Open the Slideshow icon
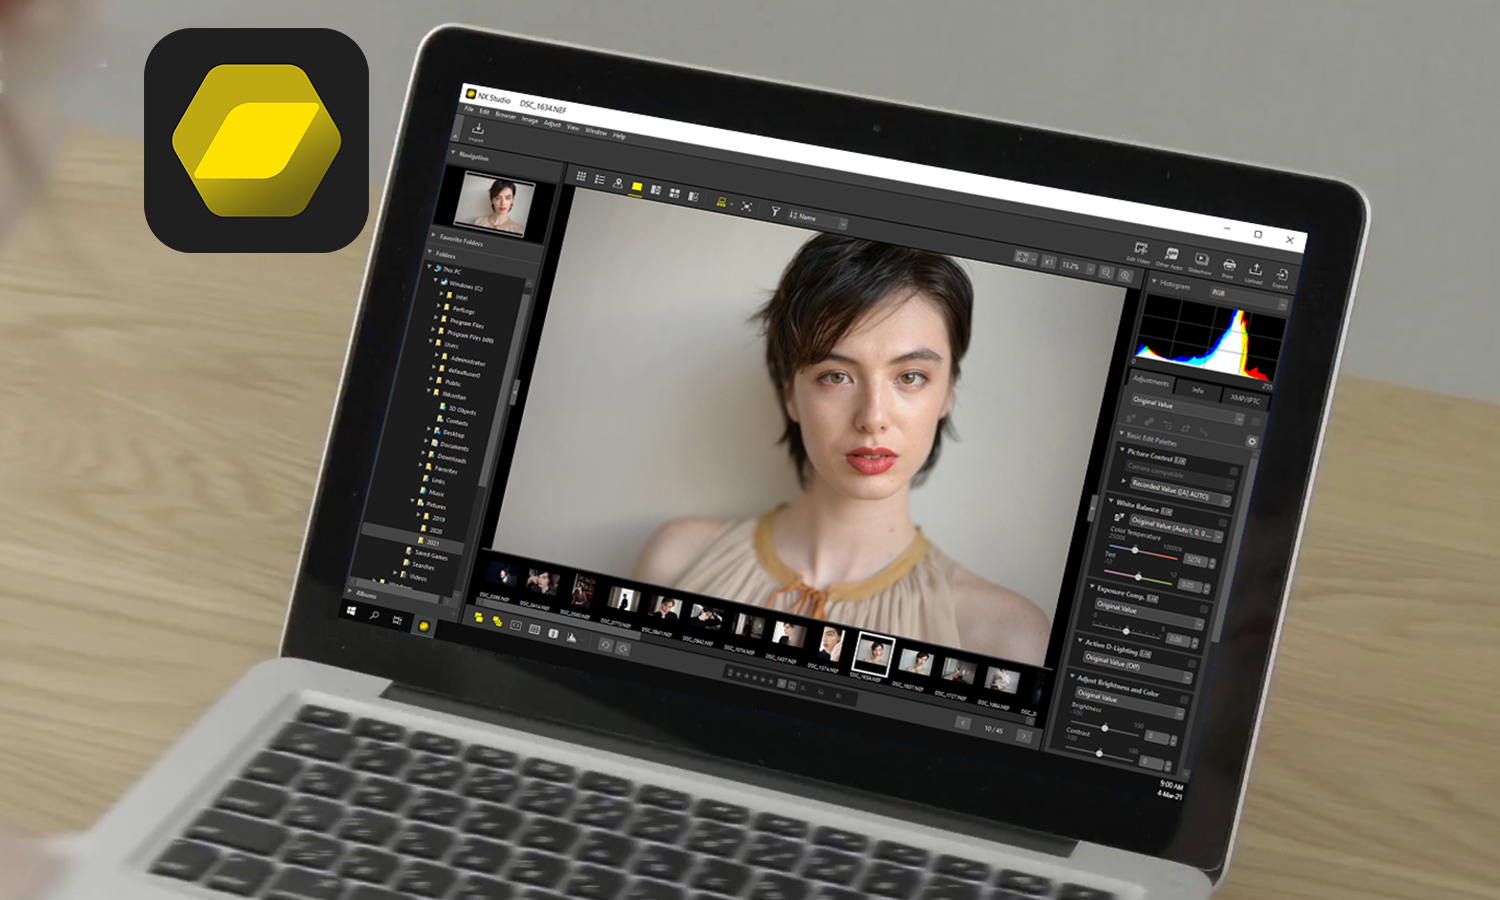The image size is (1500, 900). (x=1201, y=262)
